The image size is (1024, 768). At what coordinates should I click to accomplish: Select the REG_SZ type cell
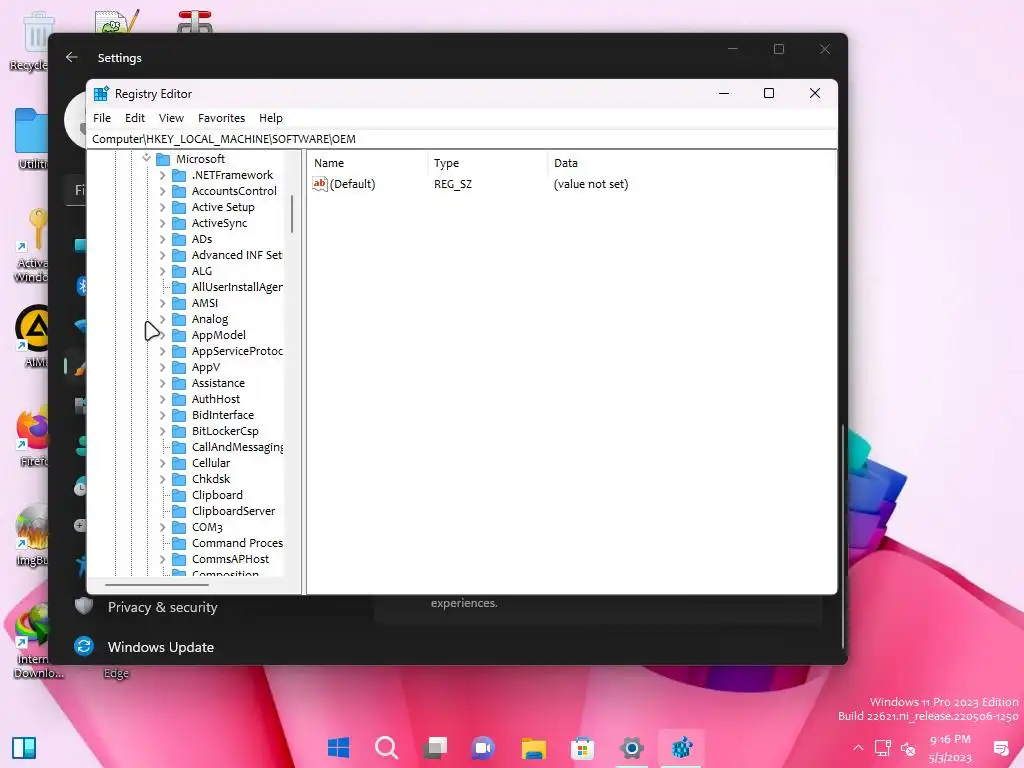point(453,184)
